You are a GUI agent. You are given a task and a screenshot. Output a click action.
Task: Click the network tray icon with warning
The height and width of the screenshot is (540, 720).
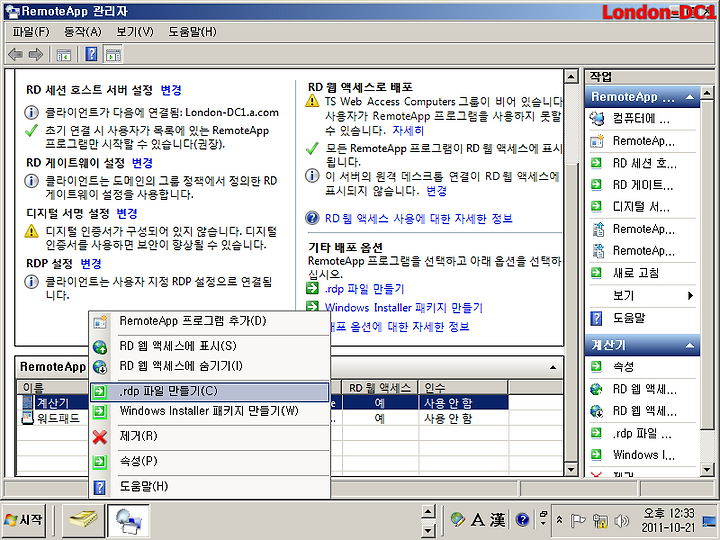[x=600, y=520]
